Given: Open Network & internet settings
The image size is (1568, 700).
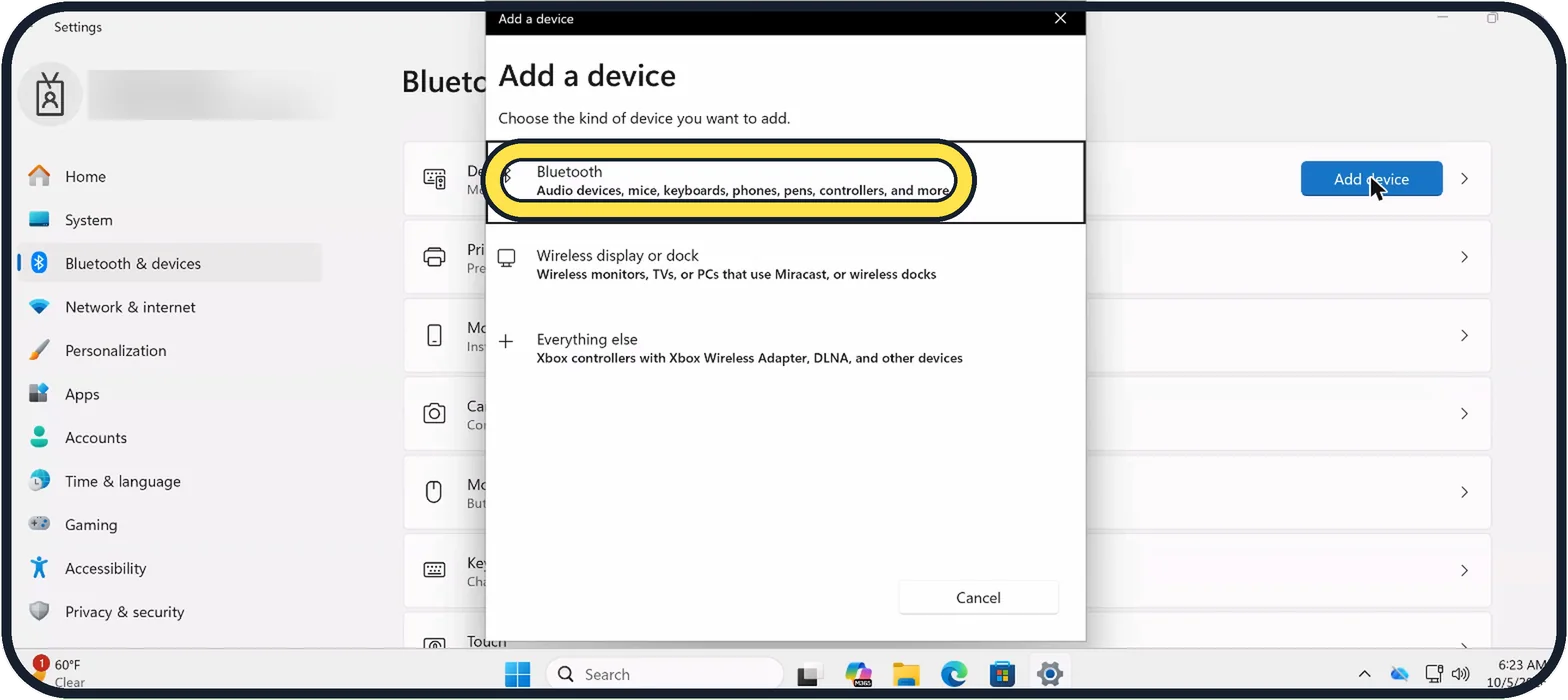Looking at the screenshot, I should point(170,307).
